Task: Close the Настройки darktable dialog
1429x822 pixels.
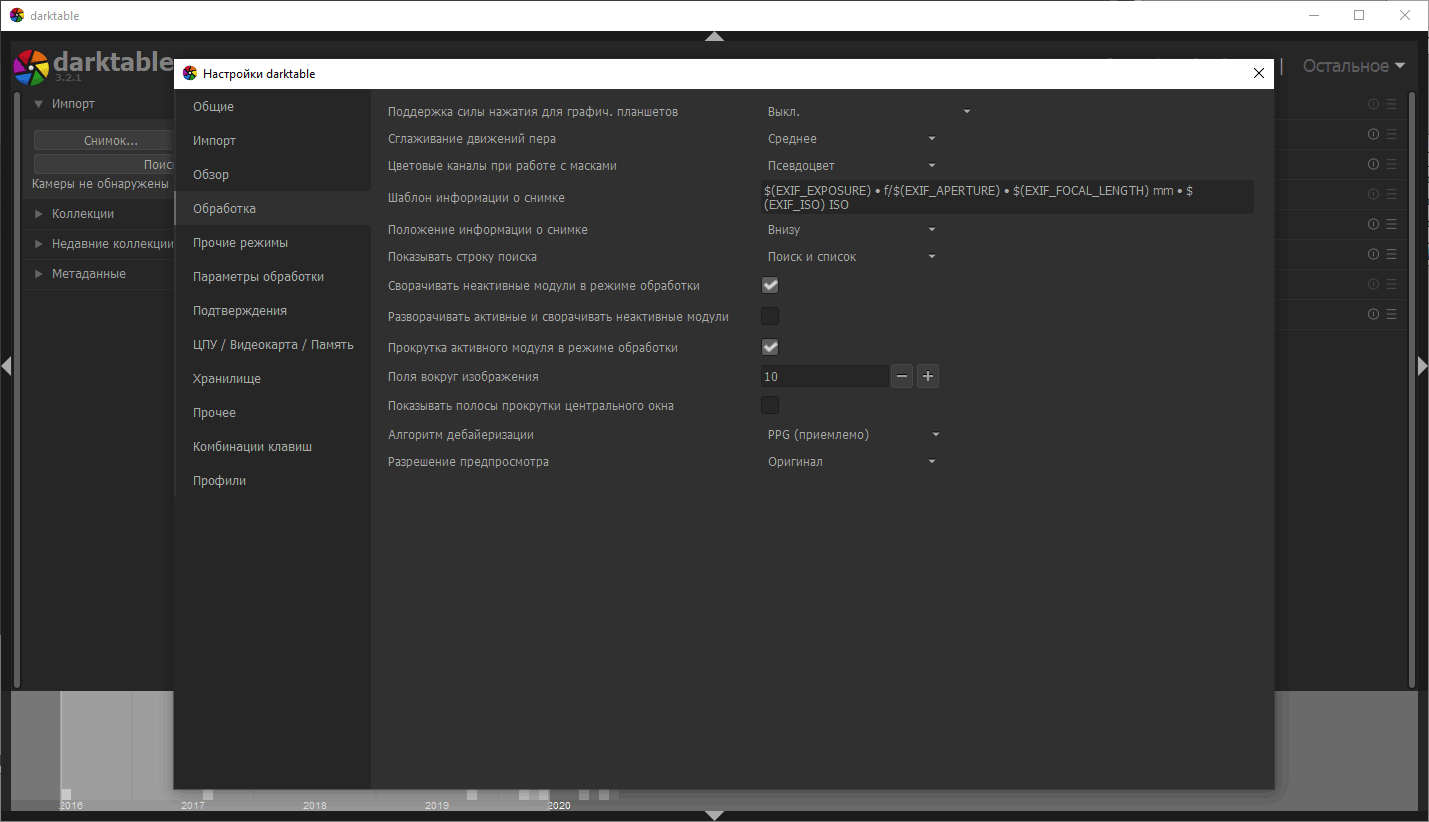Action: point(1259,73)
